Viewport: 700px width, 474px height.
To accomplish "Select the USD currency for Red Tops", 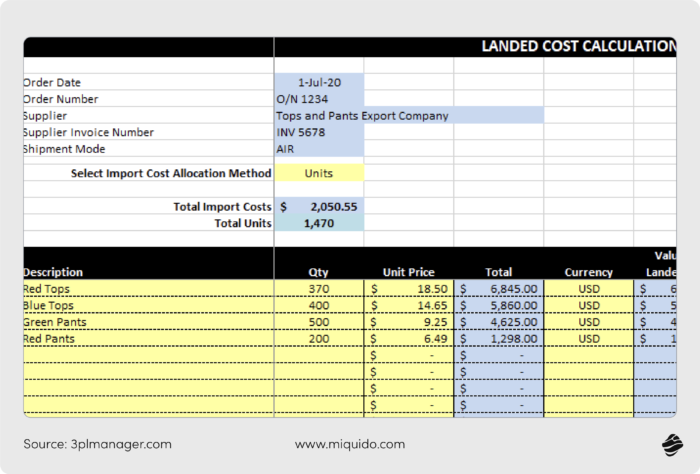I will [x=588, y=289].
